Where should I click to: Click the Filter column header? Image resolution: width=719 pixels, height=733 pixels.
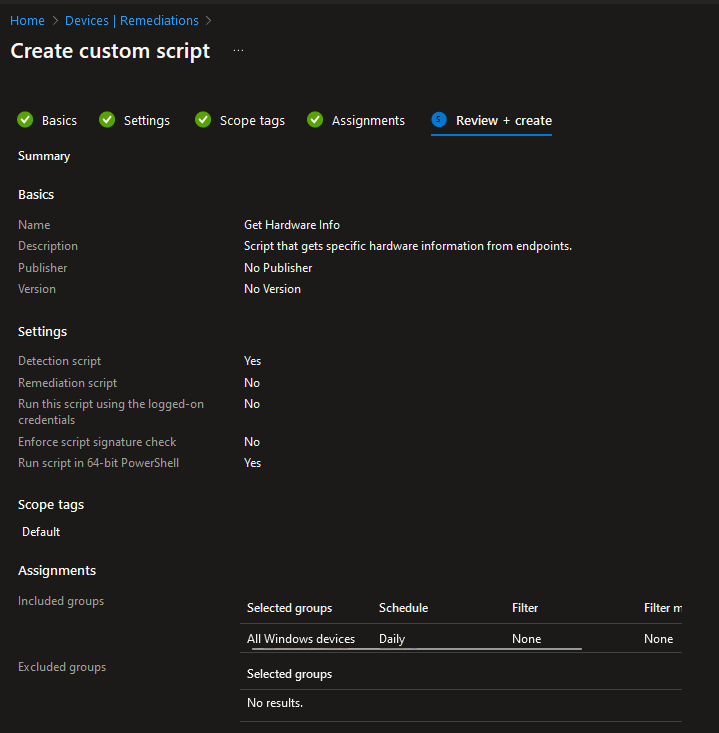525,608
